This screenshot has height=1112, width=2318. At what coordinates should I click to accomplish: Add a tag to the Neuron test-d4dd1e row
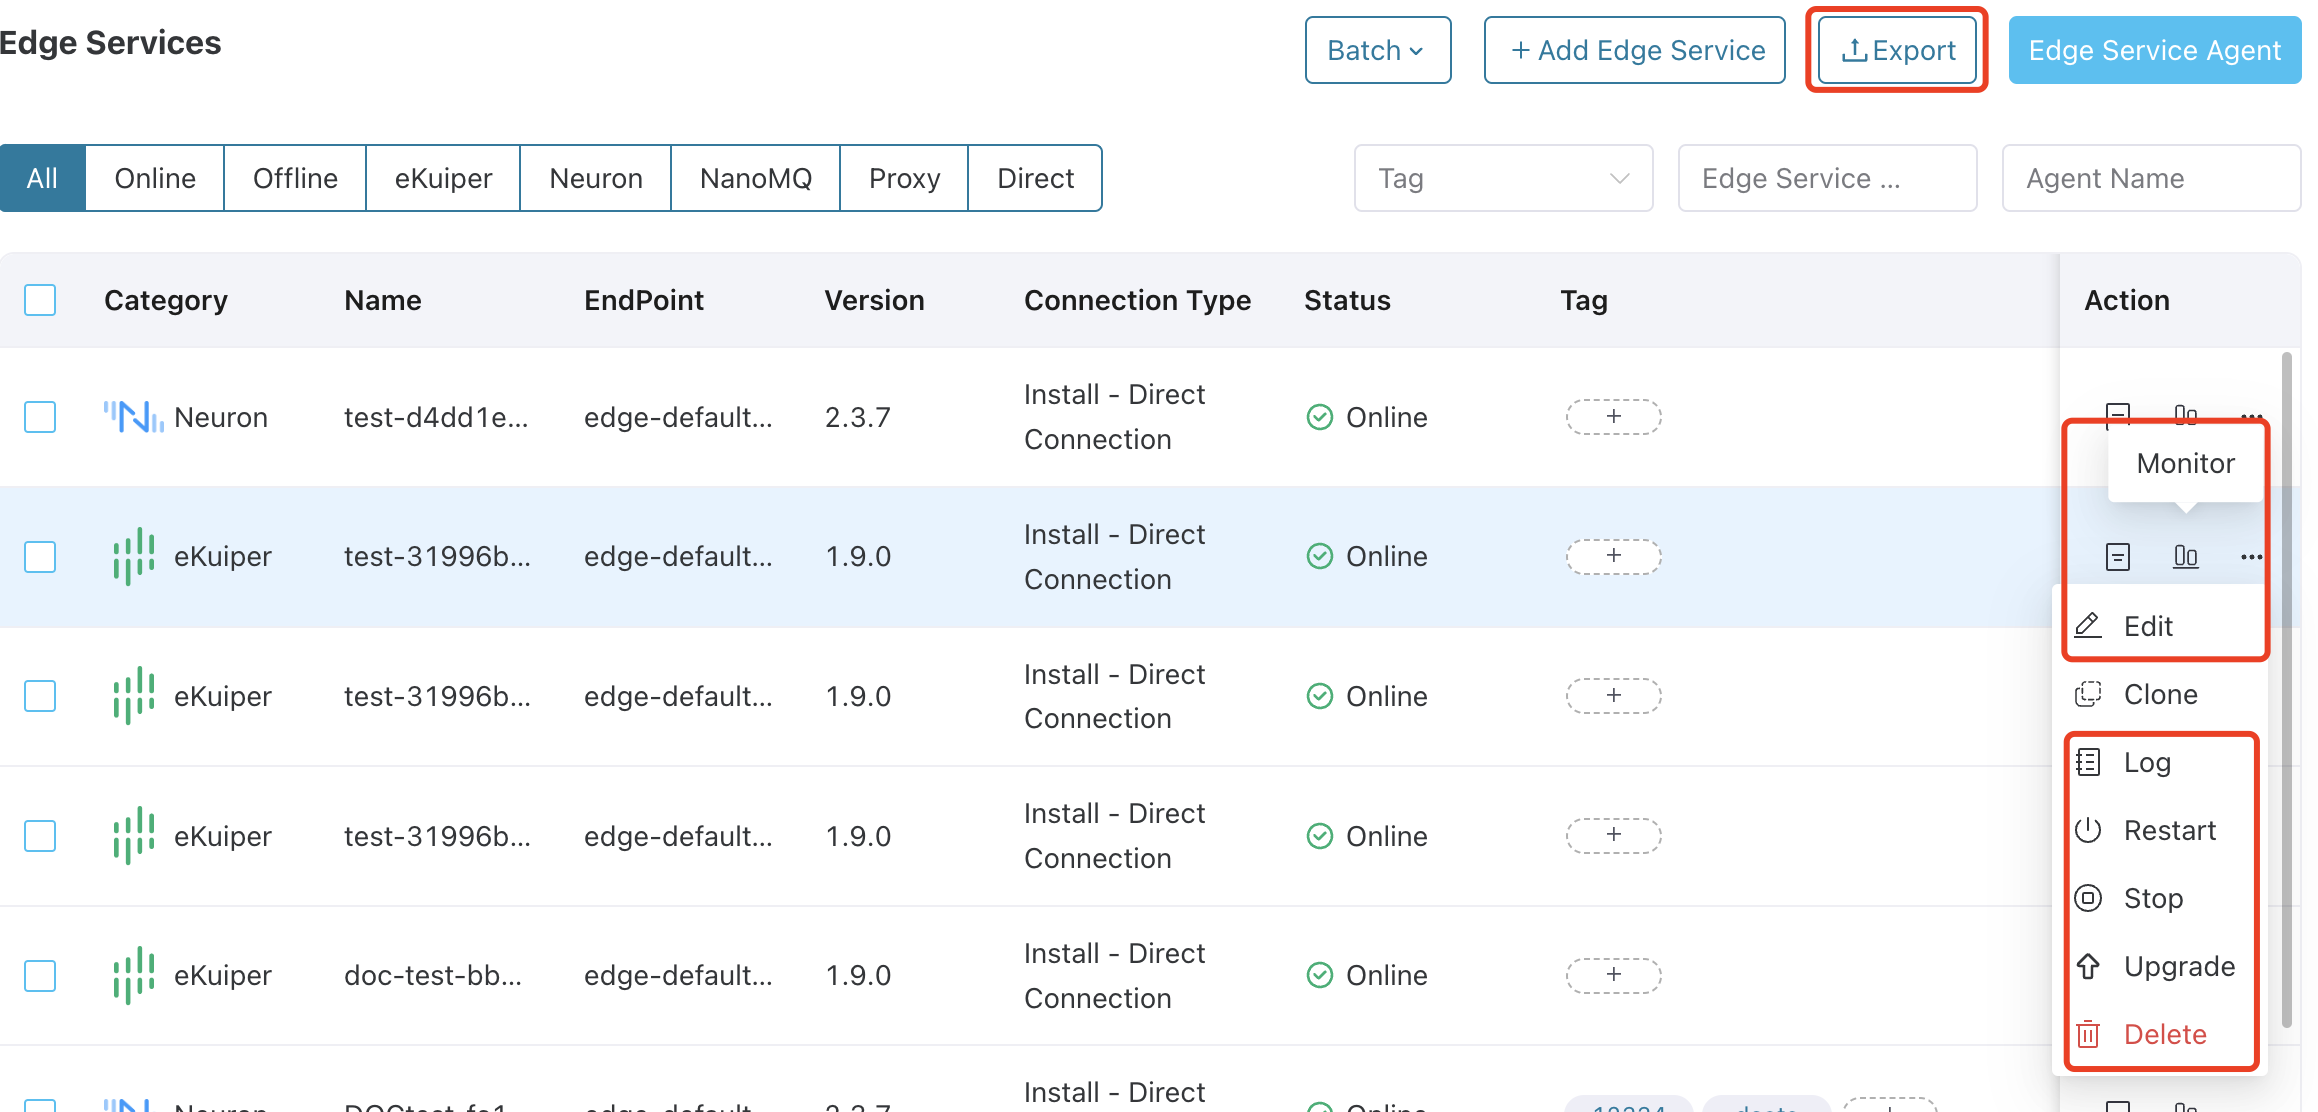point(1613,417)
